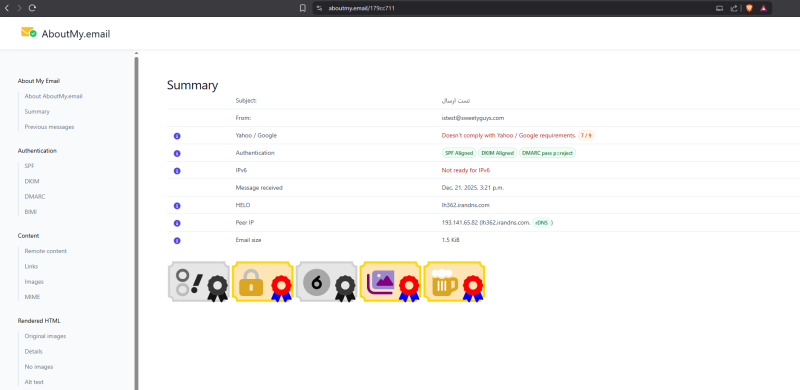Click the rDNS tag next to Peer IP
The image size is (800, 390).
[x=541, y=223]
